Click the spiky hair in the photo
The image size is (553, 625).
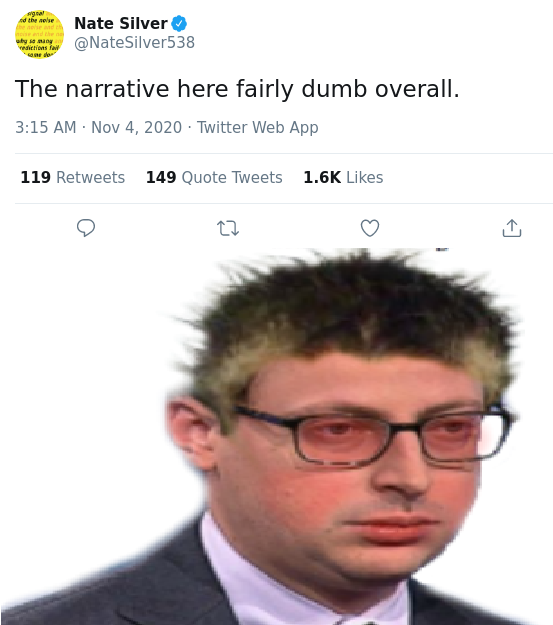point(347,319)
